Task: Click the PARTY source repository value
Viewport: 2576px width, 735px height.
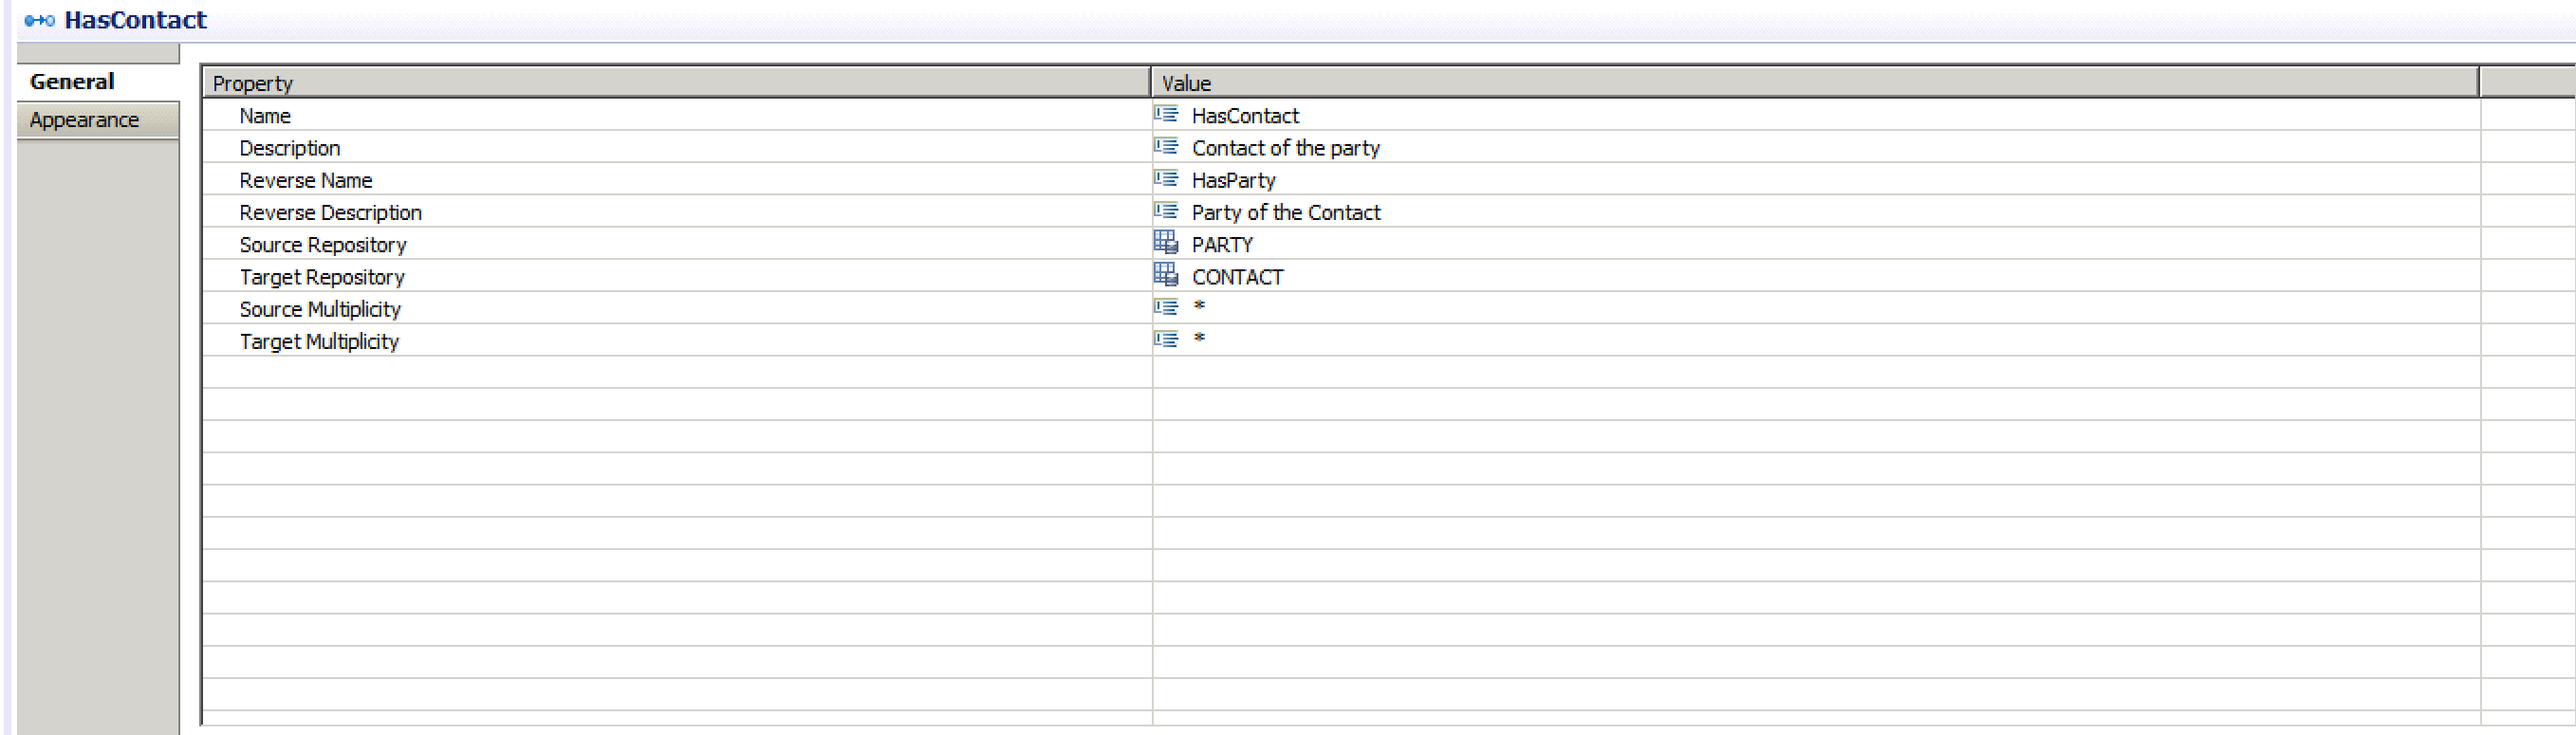Action: [1222, 245]
